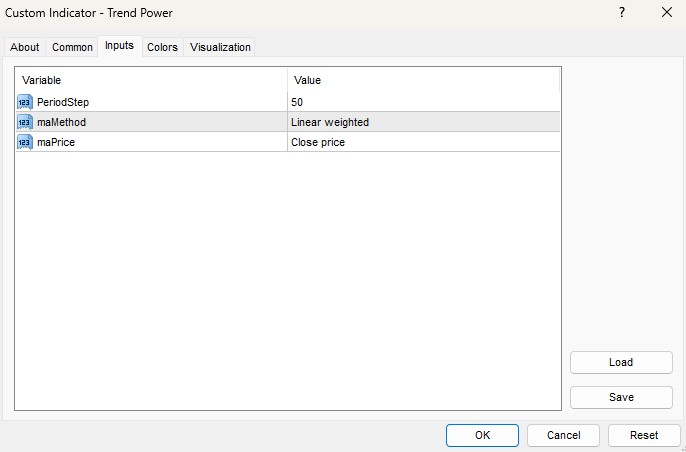The height and width of the screenshot is (452, 686).
Task: Select the maPrice variable row name
Action: pos(56,142)
